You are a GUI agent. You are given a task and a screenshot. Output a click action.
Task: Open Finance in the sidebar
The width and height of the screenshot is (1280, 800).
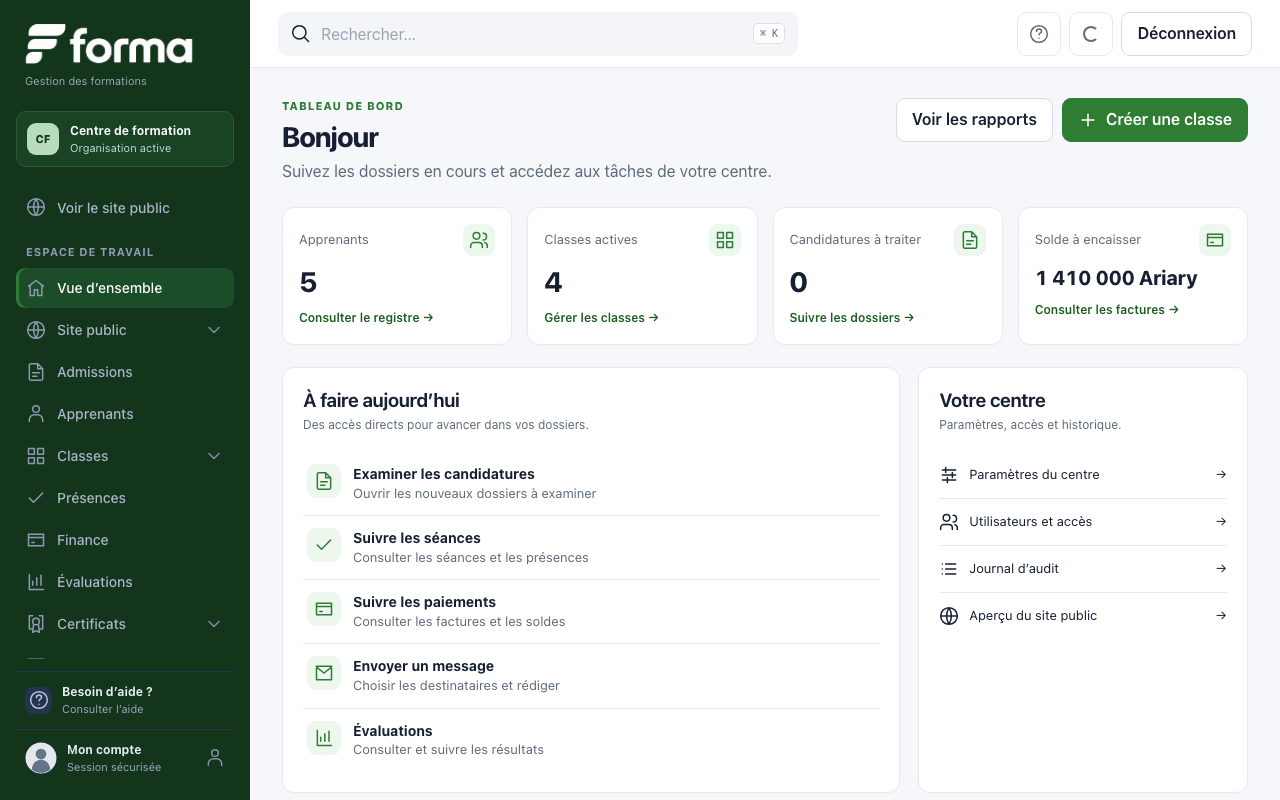(125, 540)
